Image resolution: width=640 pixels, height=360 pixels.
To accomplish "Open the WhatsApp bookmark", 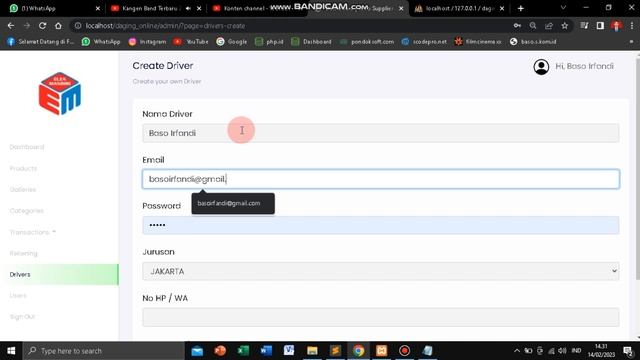I will 101,42.
